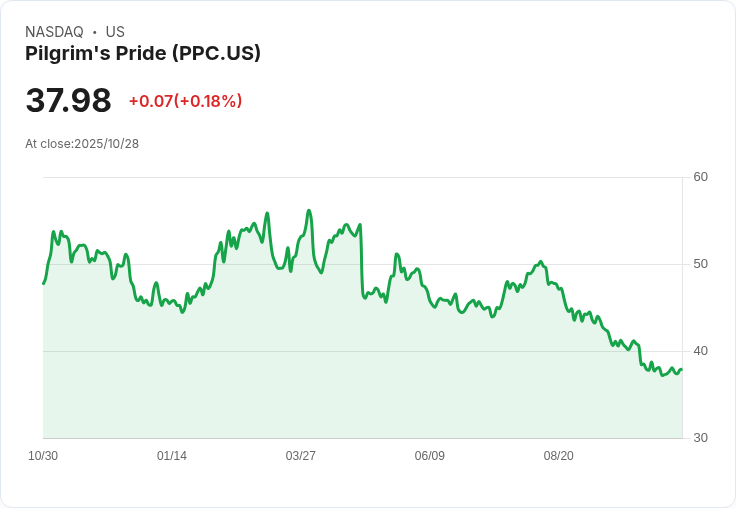Click the +0.07(+0.18%) price change

click(x=185, y=101)
